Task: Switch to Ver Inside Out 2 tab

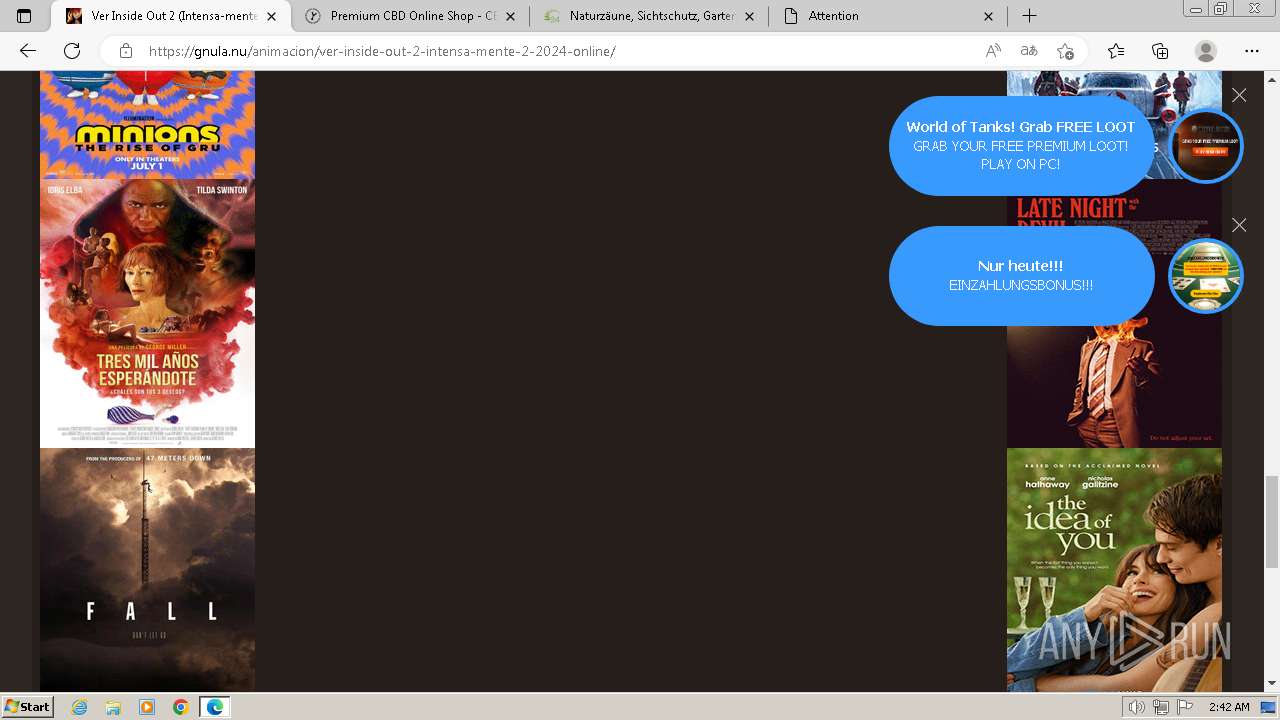Action: tap(172, 16)
